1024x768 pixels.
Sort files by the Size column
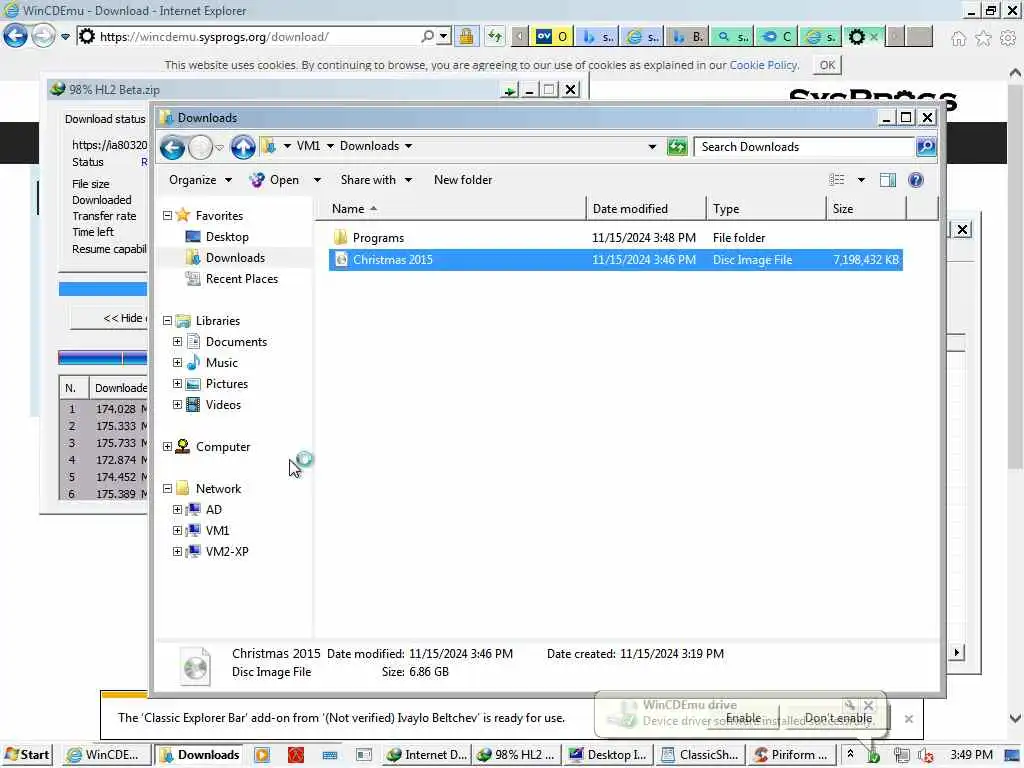click(866, 209)
